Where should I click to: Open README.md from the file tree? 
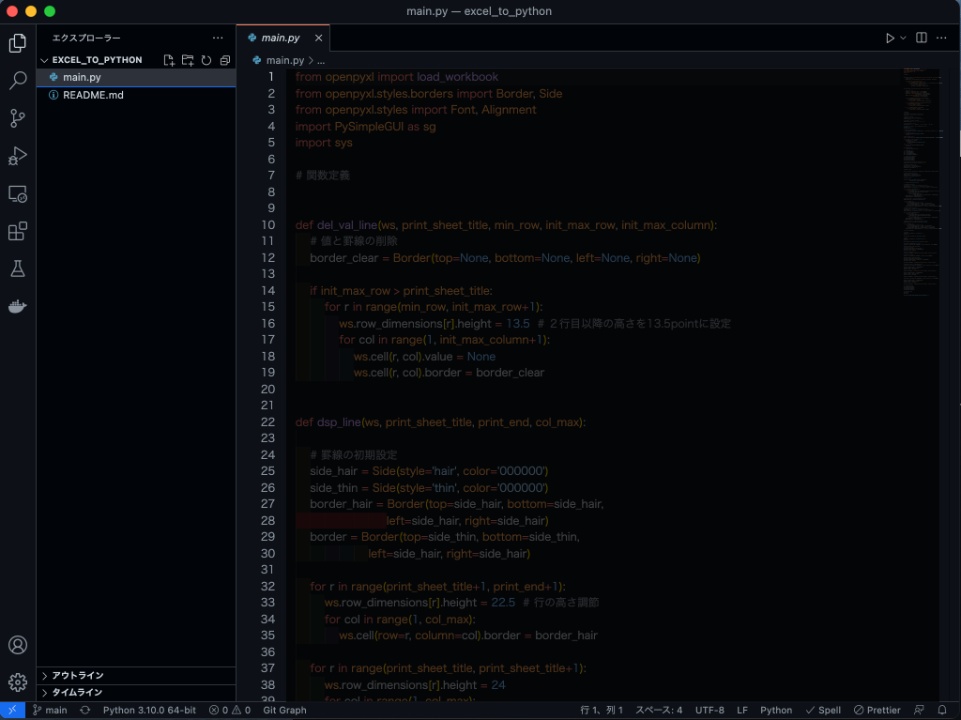(x=93, y=95)
